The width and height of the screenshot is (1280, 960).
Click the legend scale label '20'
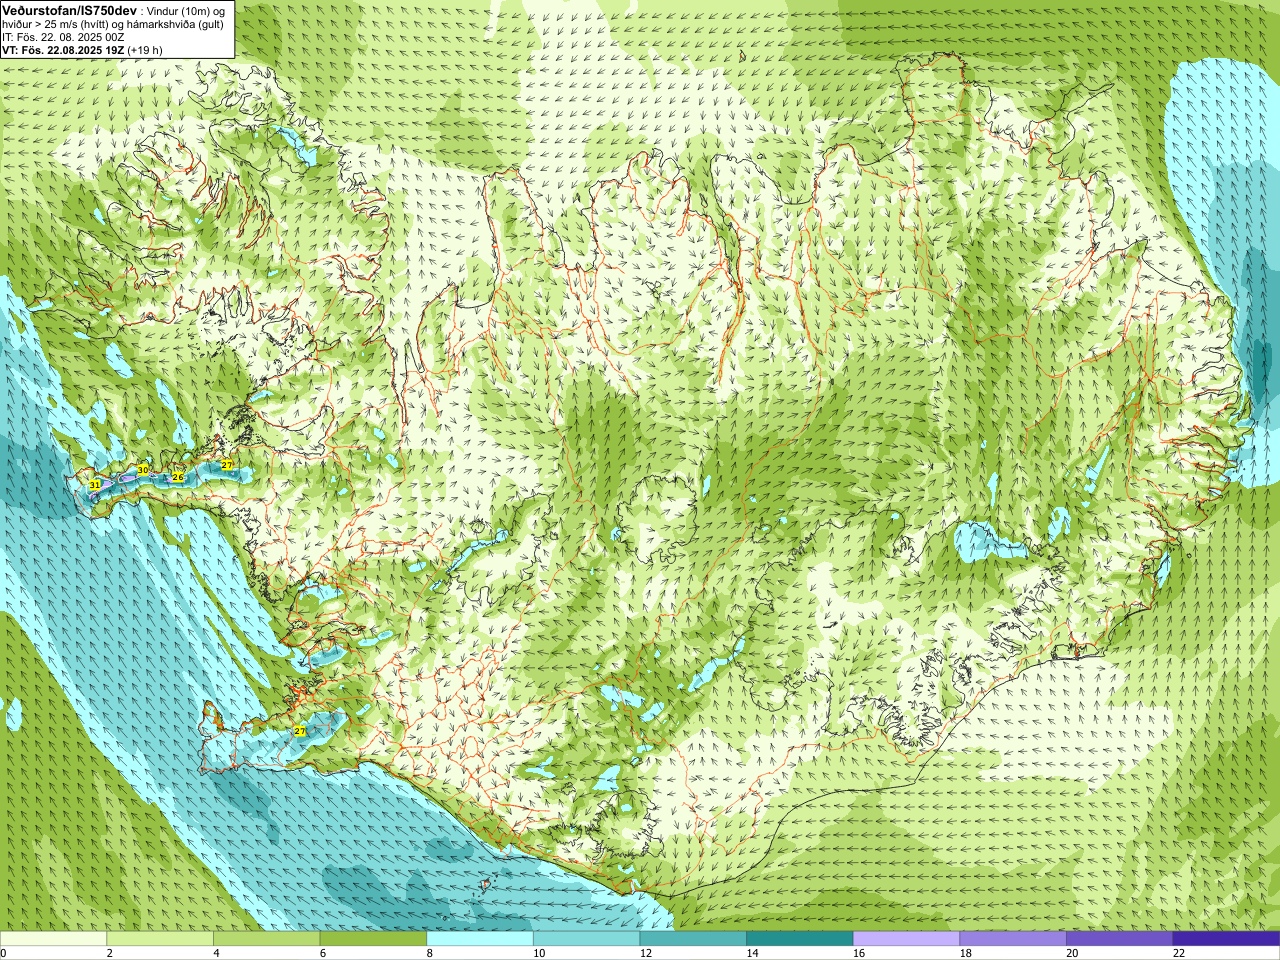pyautogui.click(x=1072, y=954)
